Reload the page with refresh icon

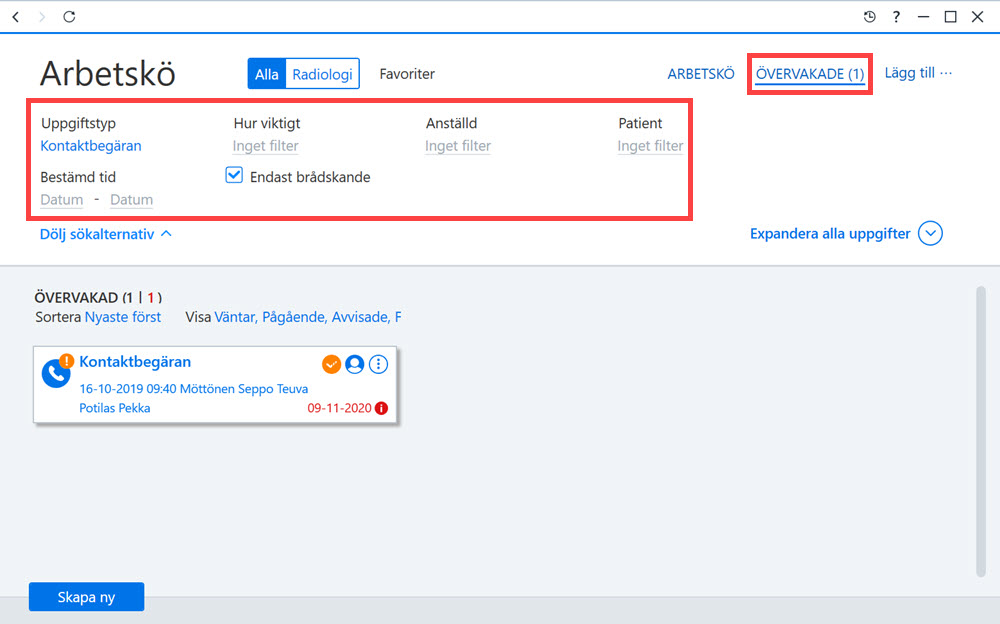[x=70, y=17]
